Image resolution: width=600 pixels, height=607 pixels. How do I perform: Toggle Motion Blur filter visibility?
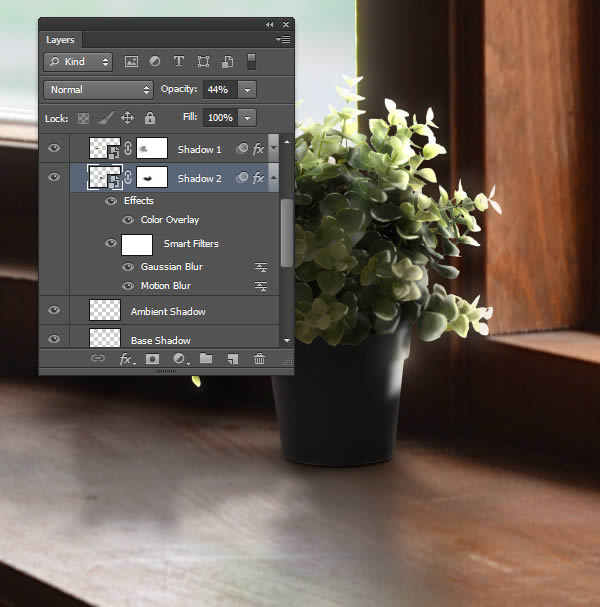click(x=128, y=286)
